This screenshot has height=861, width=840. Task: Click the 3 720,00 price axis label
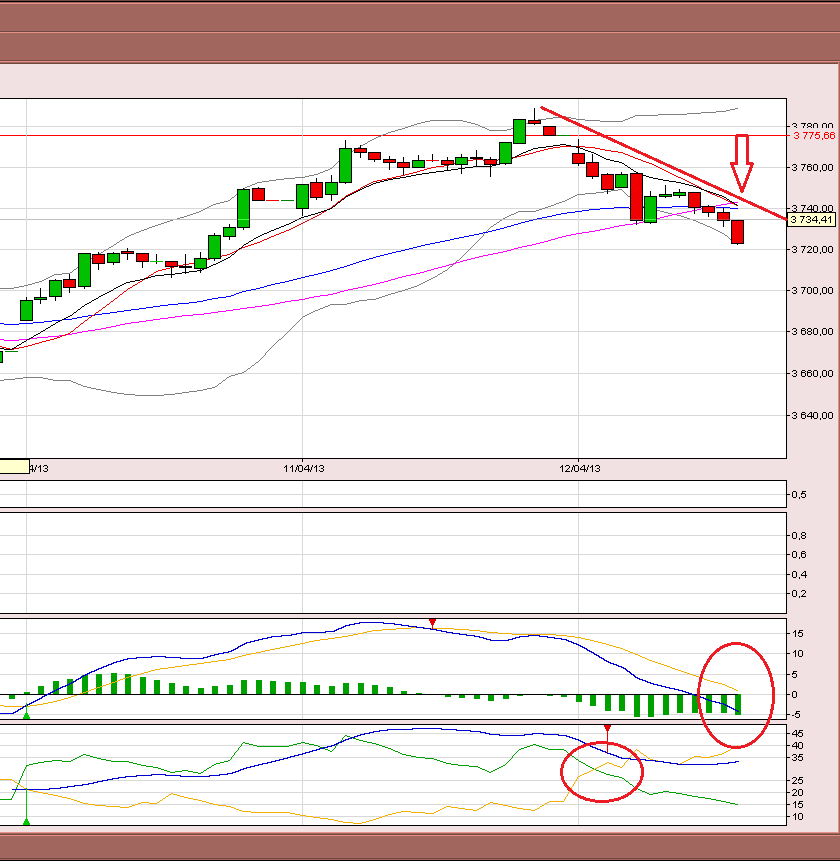813,249
